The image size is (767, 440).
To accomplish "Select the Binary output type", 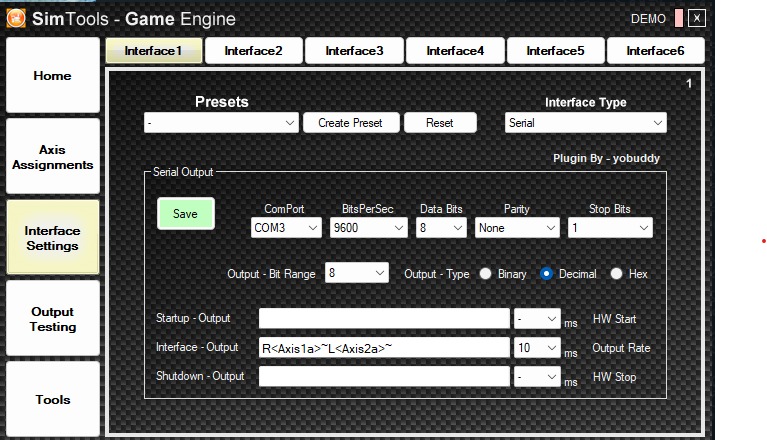I will [x=486, y=274].
